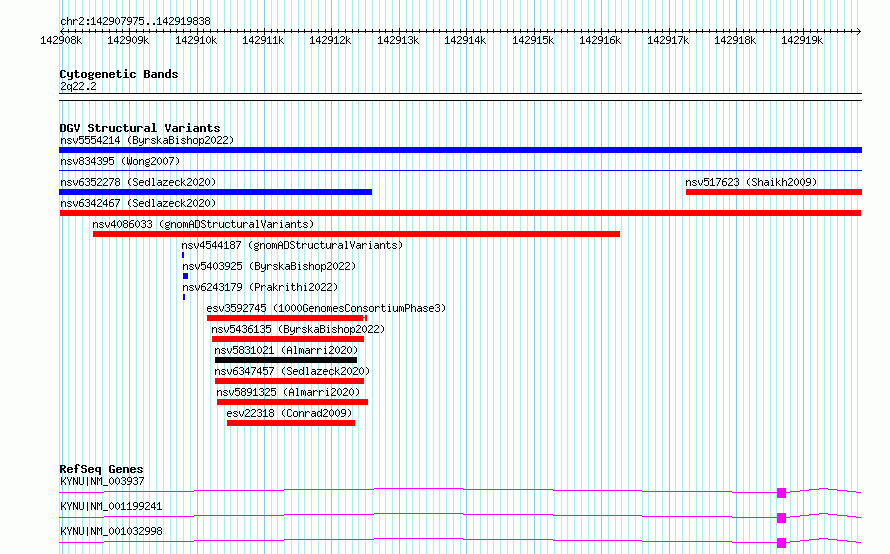Click the black nsv5831021 variant bar
Image resolution: width=890 pixels, height=554 pixels.
(286, 360)
